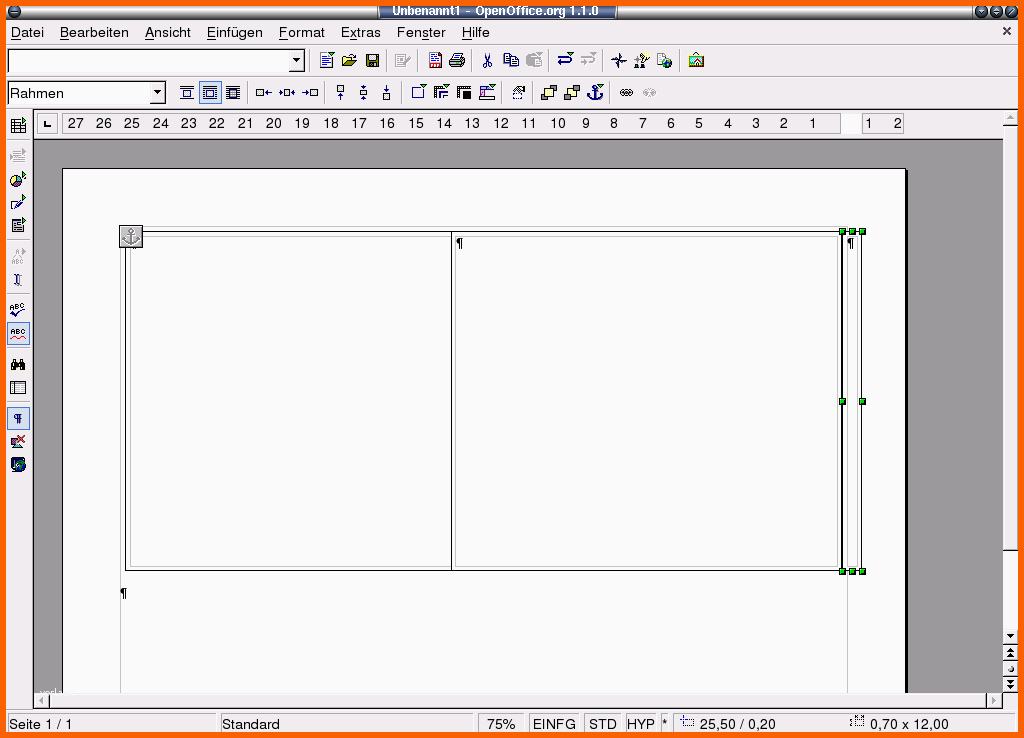
Task: Open the Gallery picture icon
Action: (x=696, y=61)
